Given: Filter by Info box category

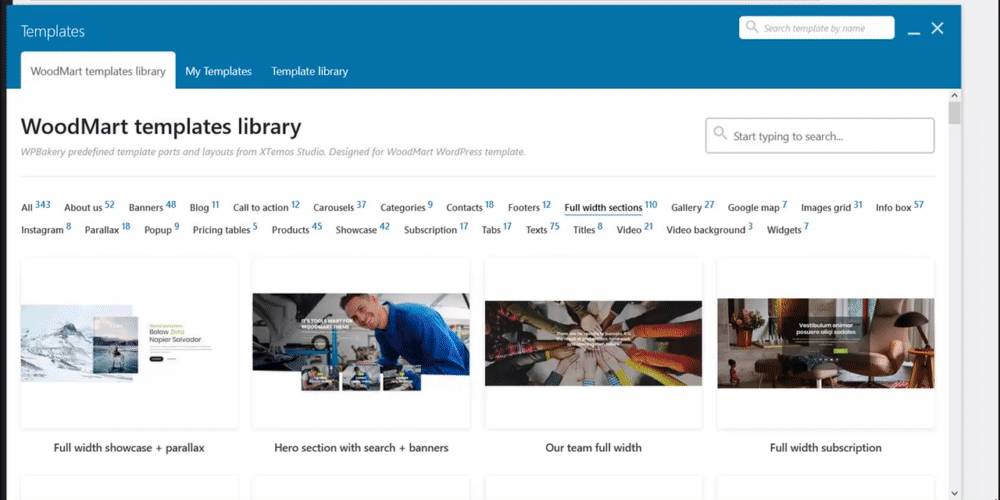Looking at the screenshot, I should (x=899, y=207).
